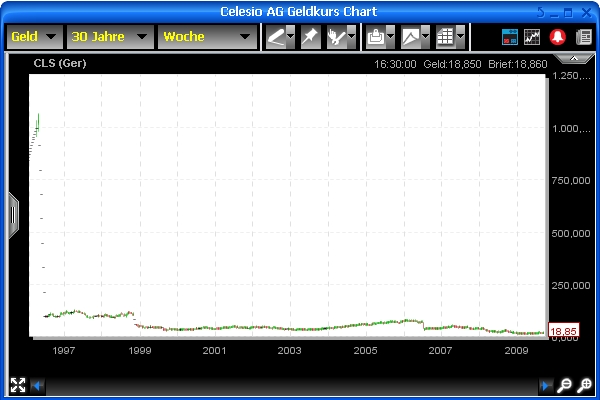Zoom out using the minus magnifier
Image resolution: width=600 pixels, height=400 pixels.
pos(565,385)
